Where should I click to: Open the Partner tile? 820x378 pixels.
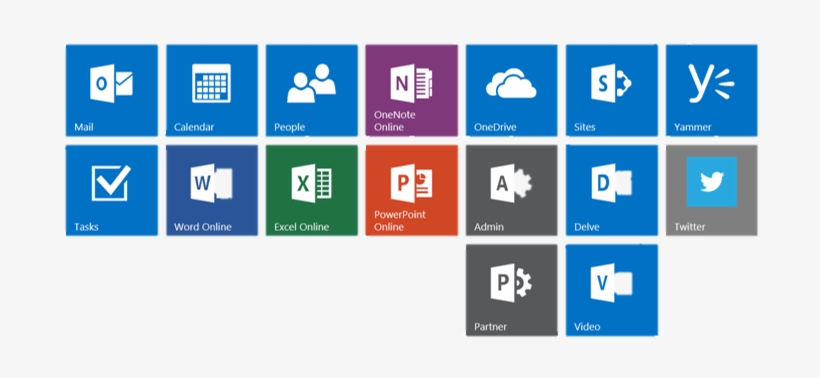point(511,290)
